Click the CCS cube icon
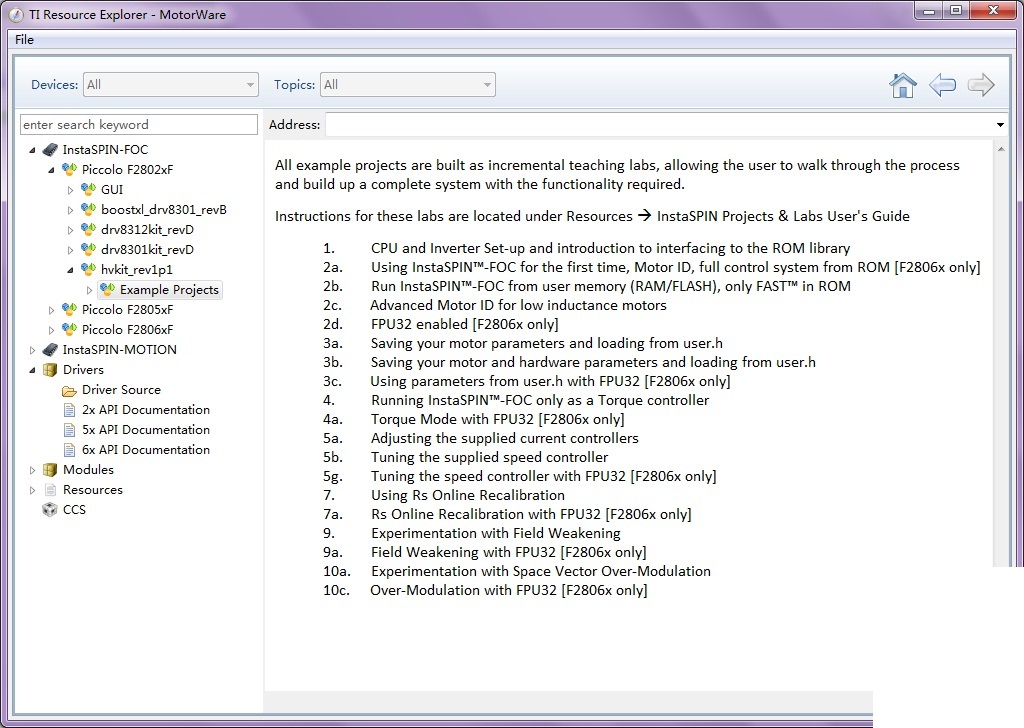Screen dimensions: 1024x728 (x=50, y=509)
